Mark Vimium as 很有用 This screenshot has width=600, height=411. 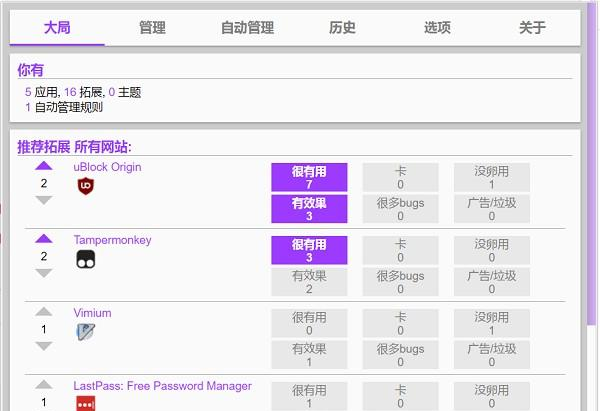coord(309,323)
